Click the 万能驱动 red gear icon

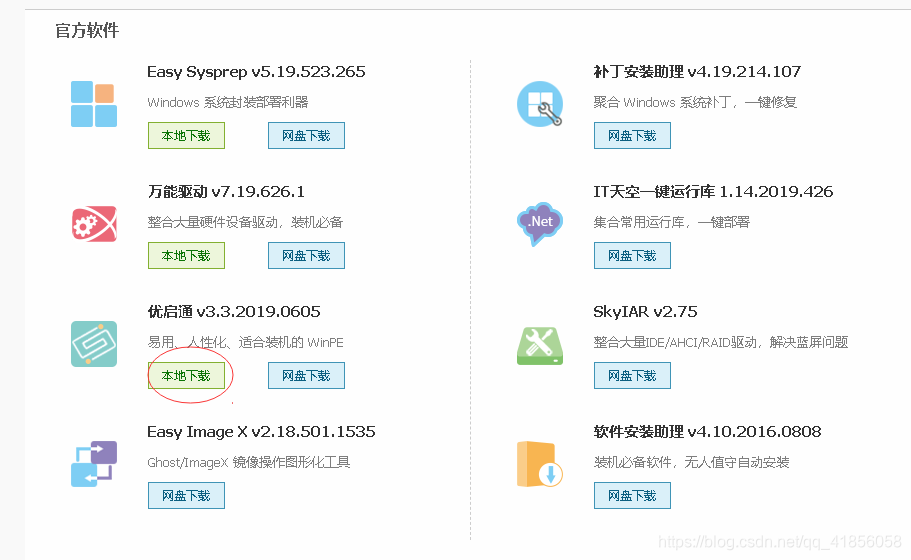point(94,224)
